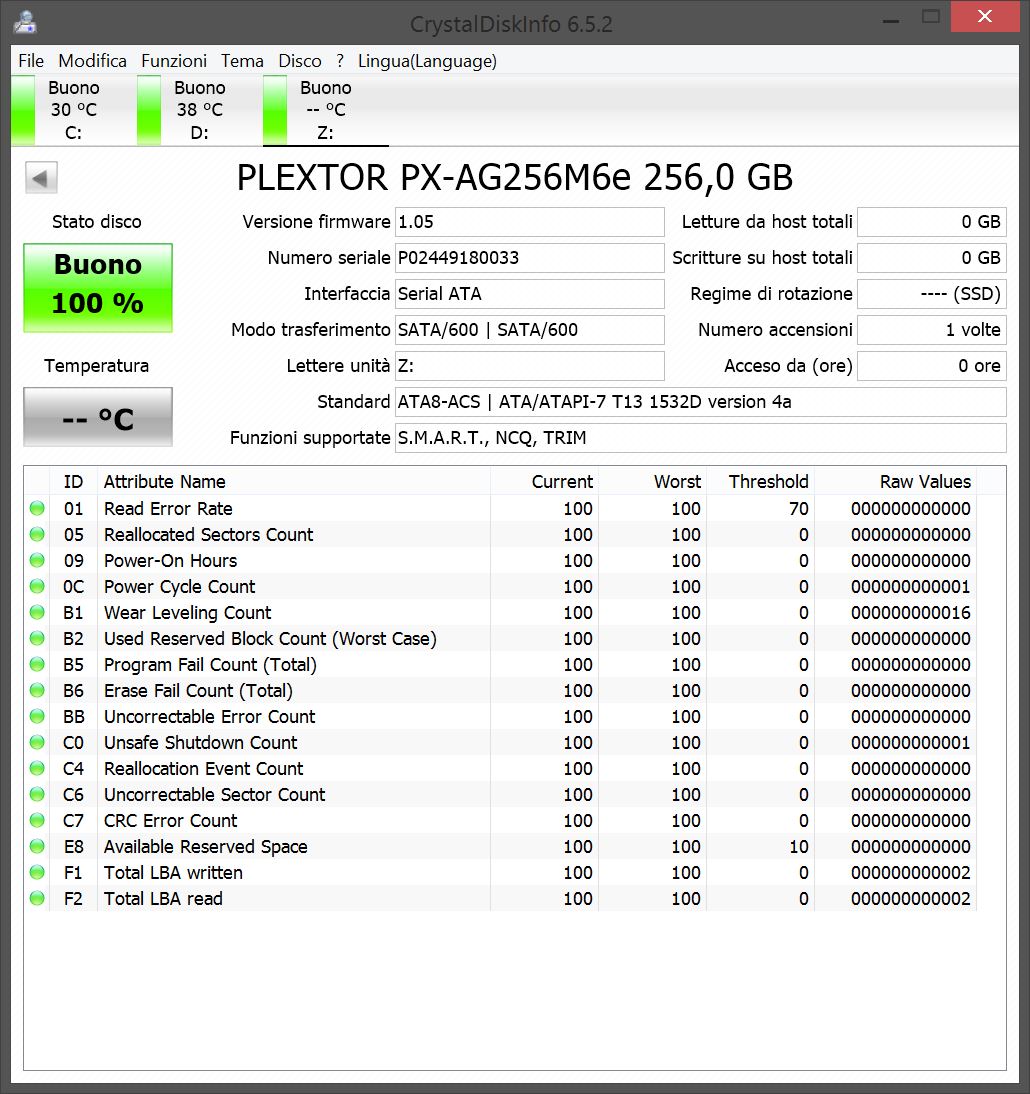Click green status dot for Power-On Hours
The width and height of the screenshot is (1030, 1094).
coord(37,560)
